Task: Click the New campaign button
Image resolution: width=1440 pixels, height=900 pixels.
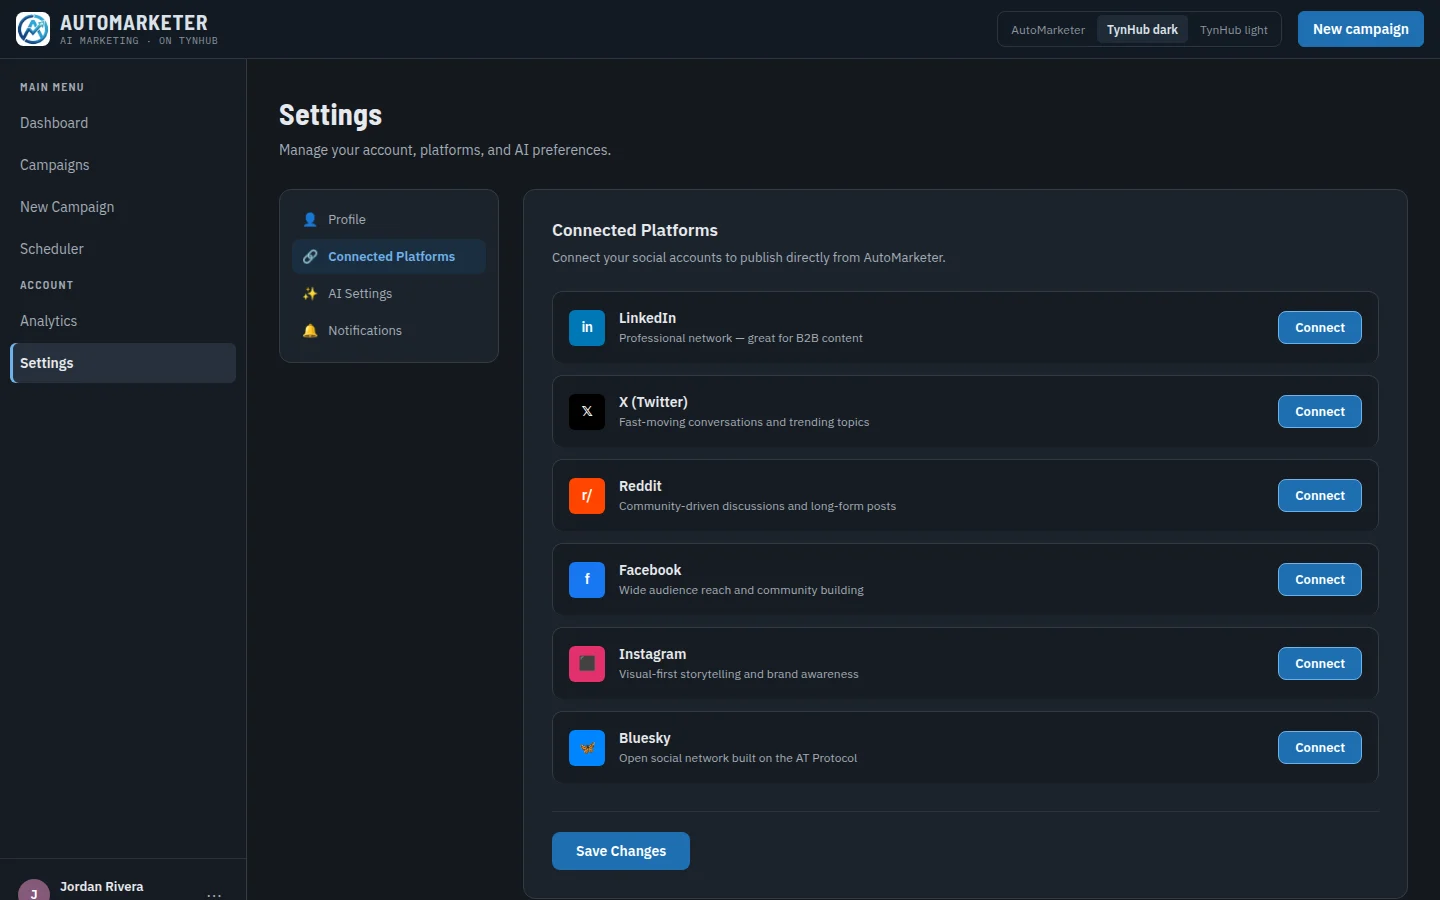Action: (1361, 29)
